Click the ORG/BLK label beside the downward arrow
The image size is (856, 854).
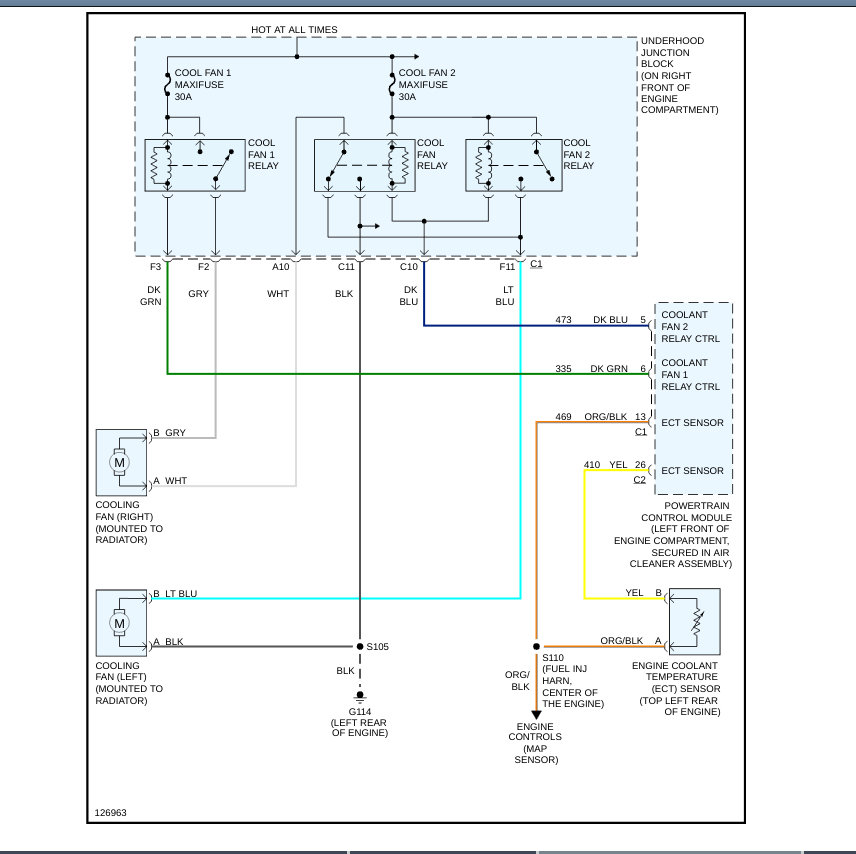pos(518,680)
